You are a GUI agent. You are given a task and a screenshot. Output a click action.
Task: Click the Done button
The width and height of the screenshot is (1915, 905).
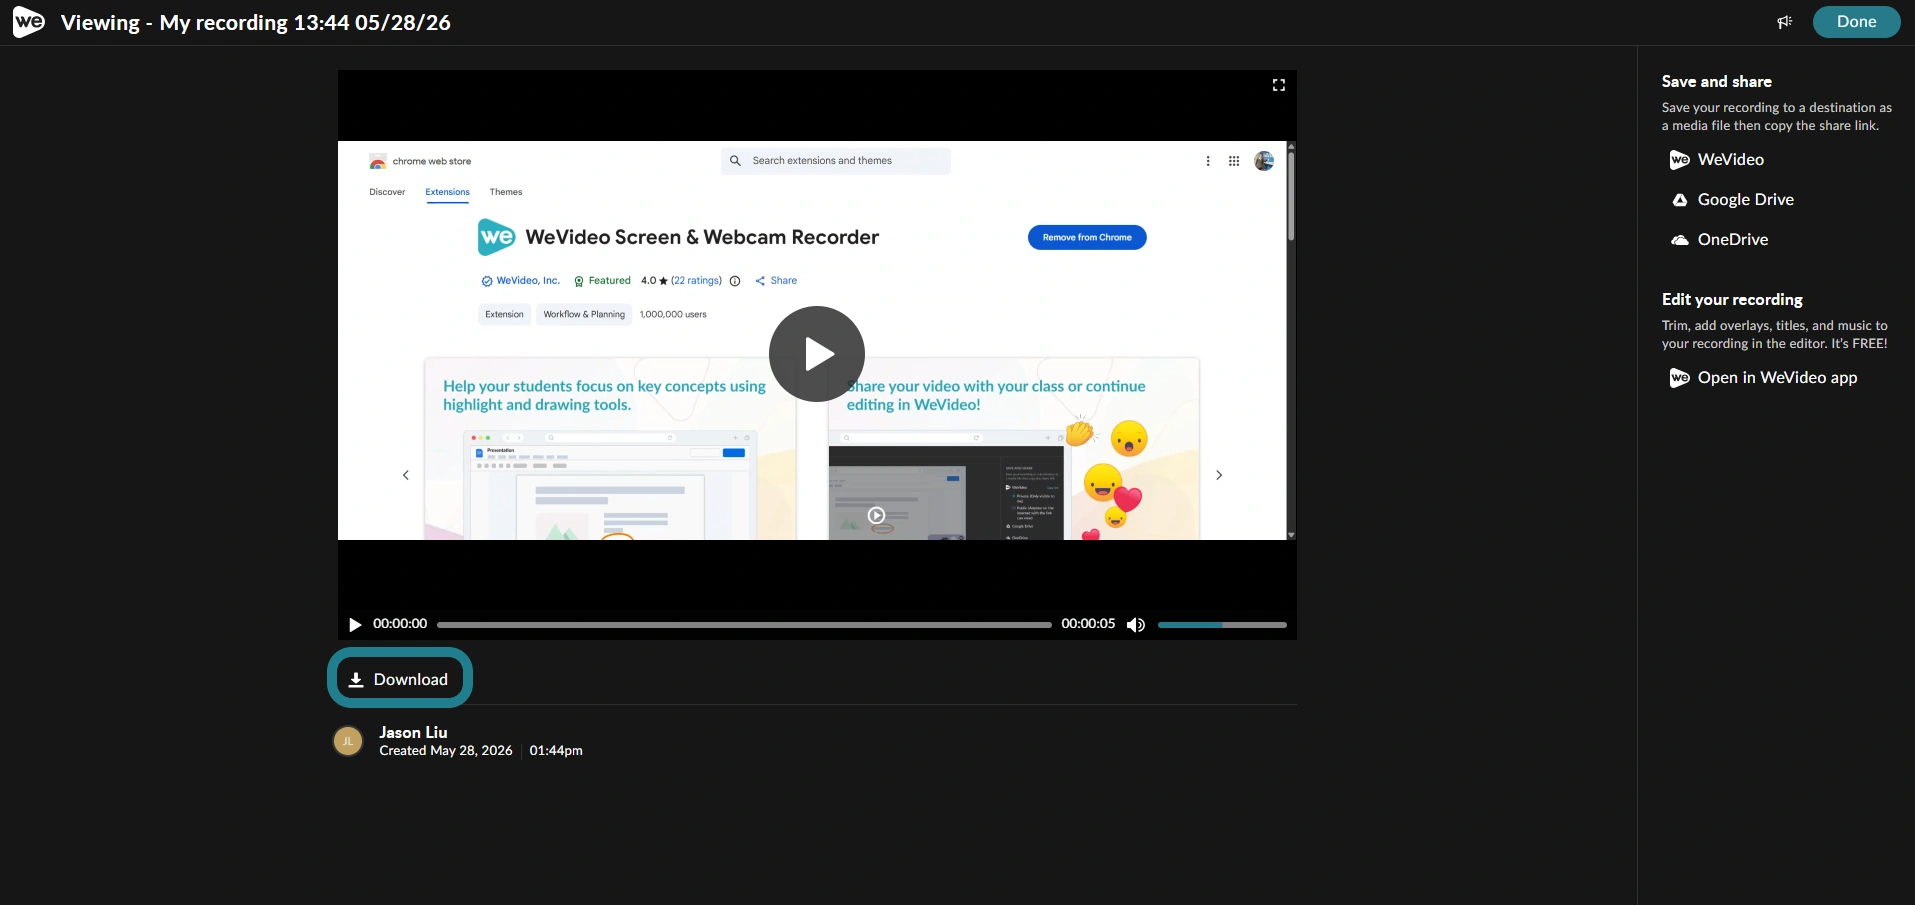tap(1856, 22)
